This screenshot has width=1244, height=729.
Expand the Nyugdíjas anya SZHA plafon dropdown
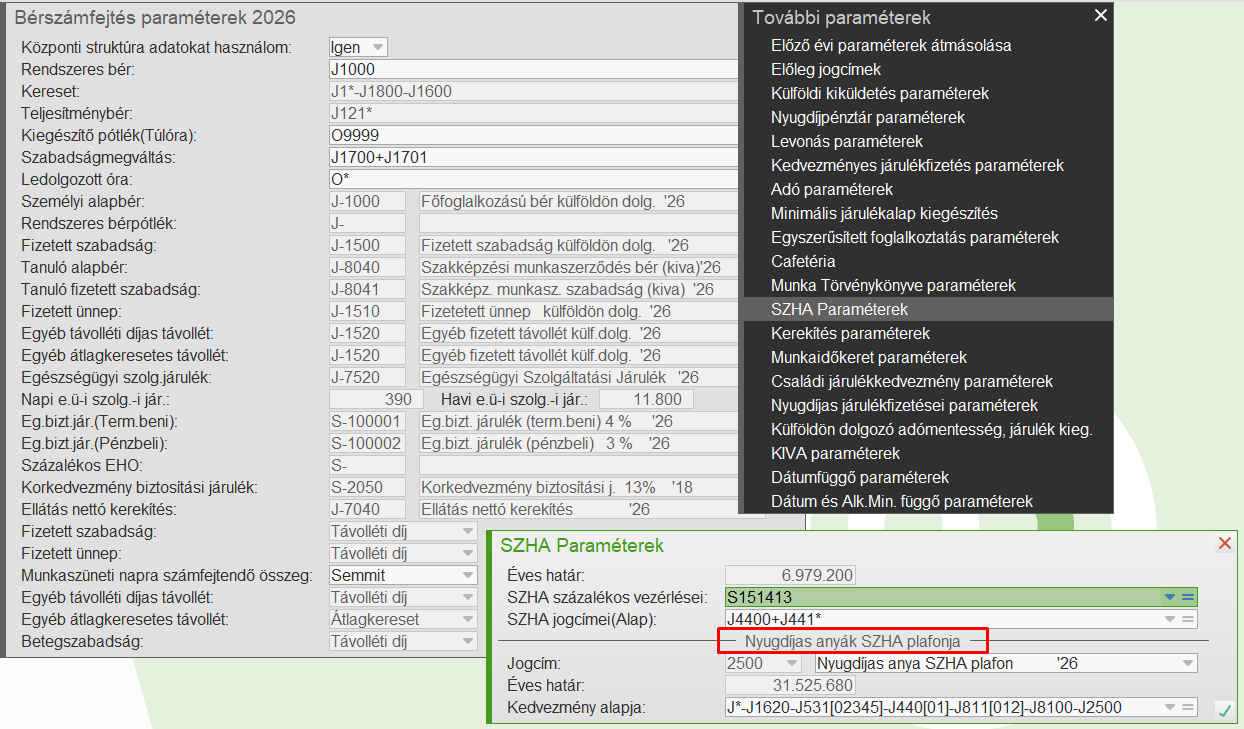1187,664
